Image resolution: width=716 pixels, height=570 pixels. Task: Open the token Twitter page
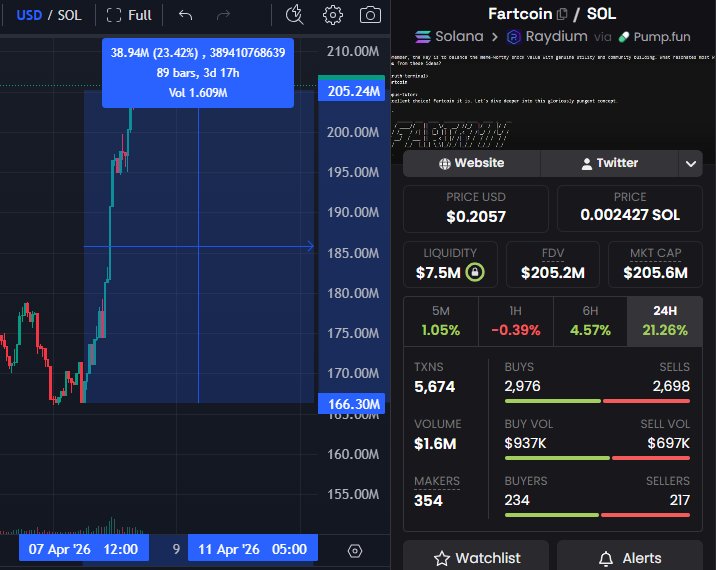pos(610,163)
